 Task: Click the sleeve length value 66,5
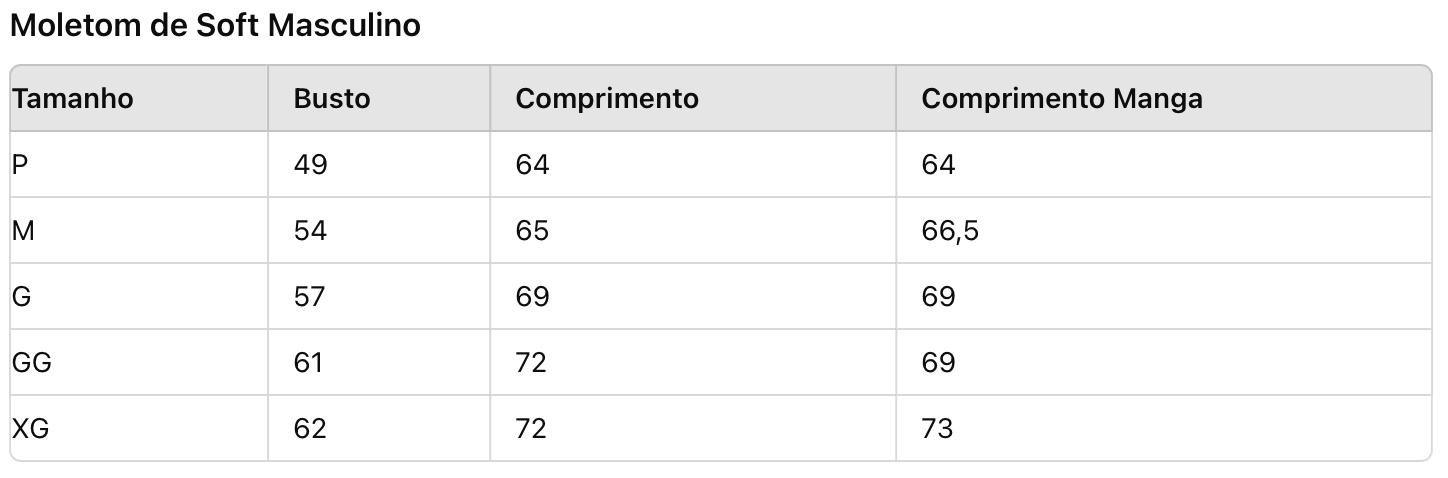(x=950, y=232)
